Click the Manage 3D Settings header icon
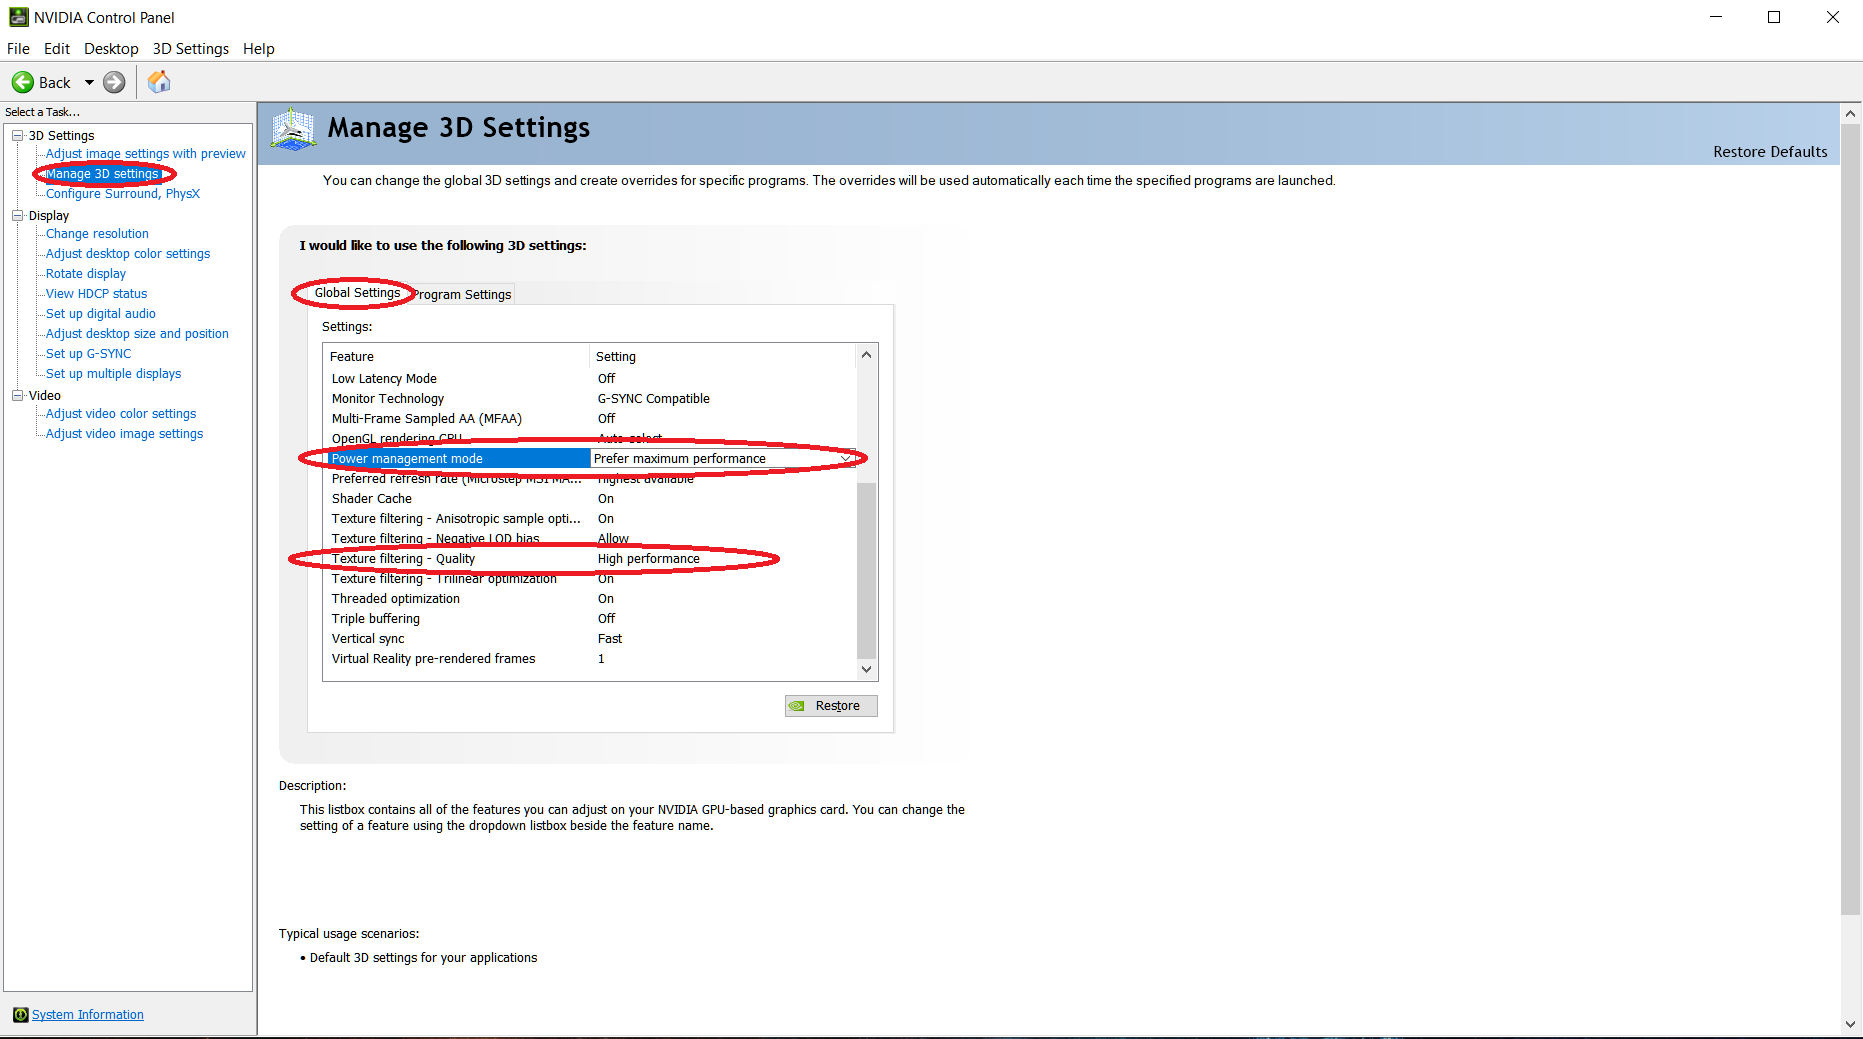The image size is (1863, 1039). 293,130
